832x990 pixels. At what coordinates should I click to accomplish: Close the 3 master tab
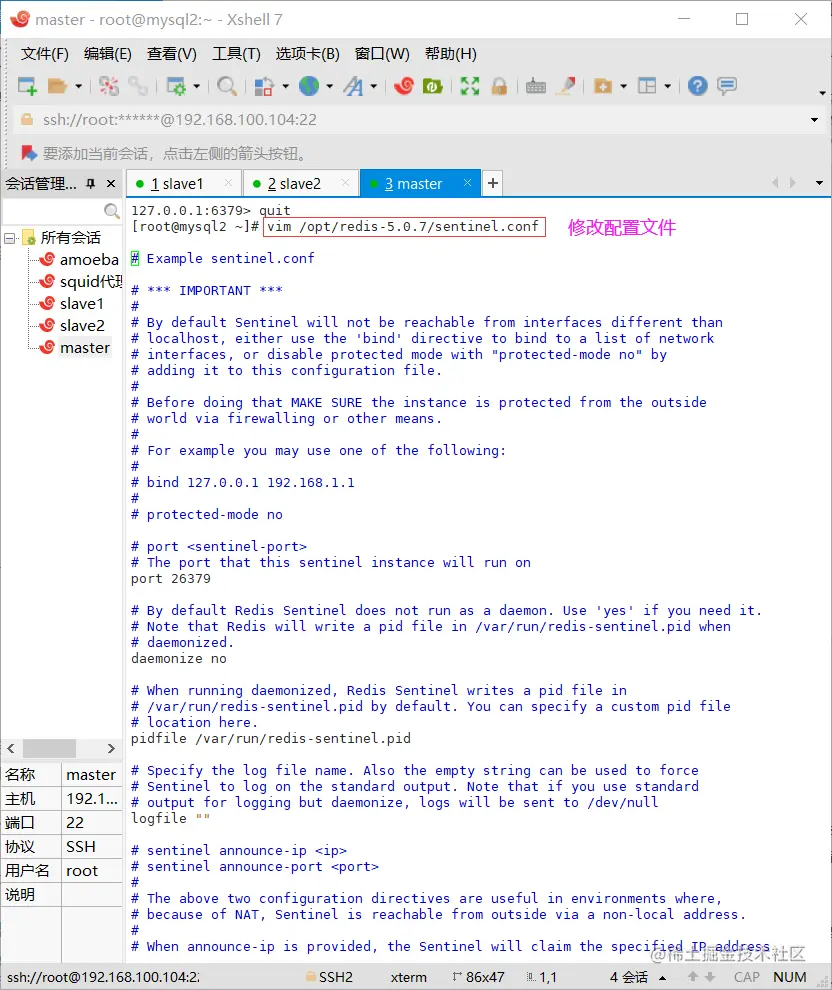click(467, 183)
